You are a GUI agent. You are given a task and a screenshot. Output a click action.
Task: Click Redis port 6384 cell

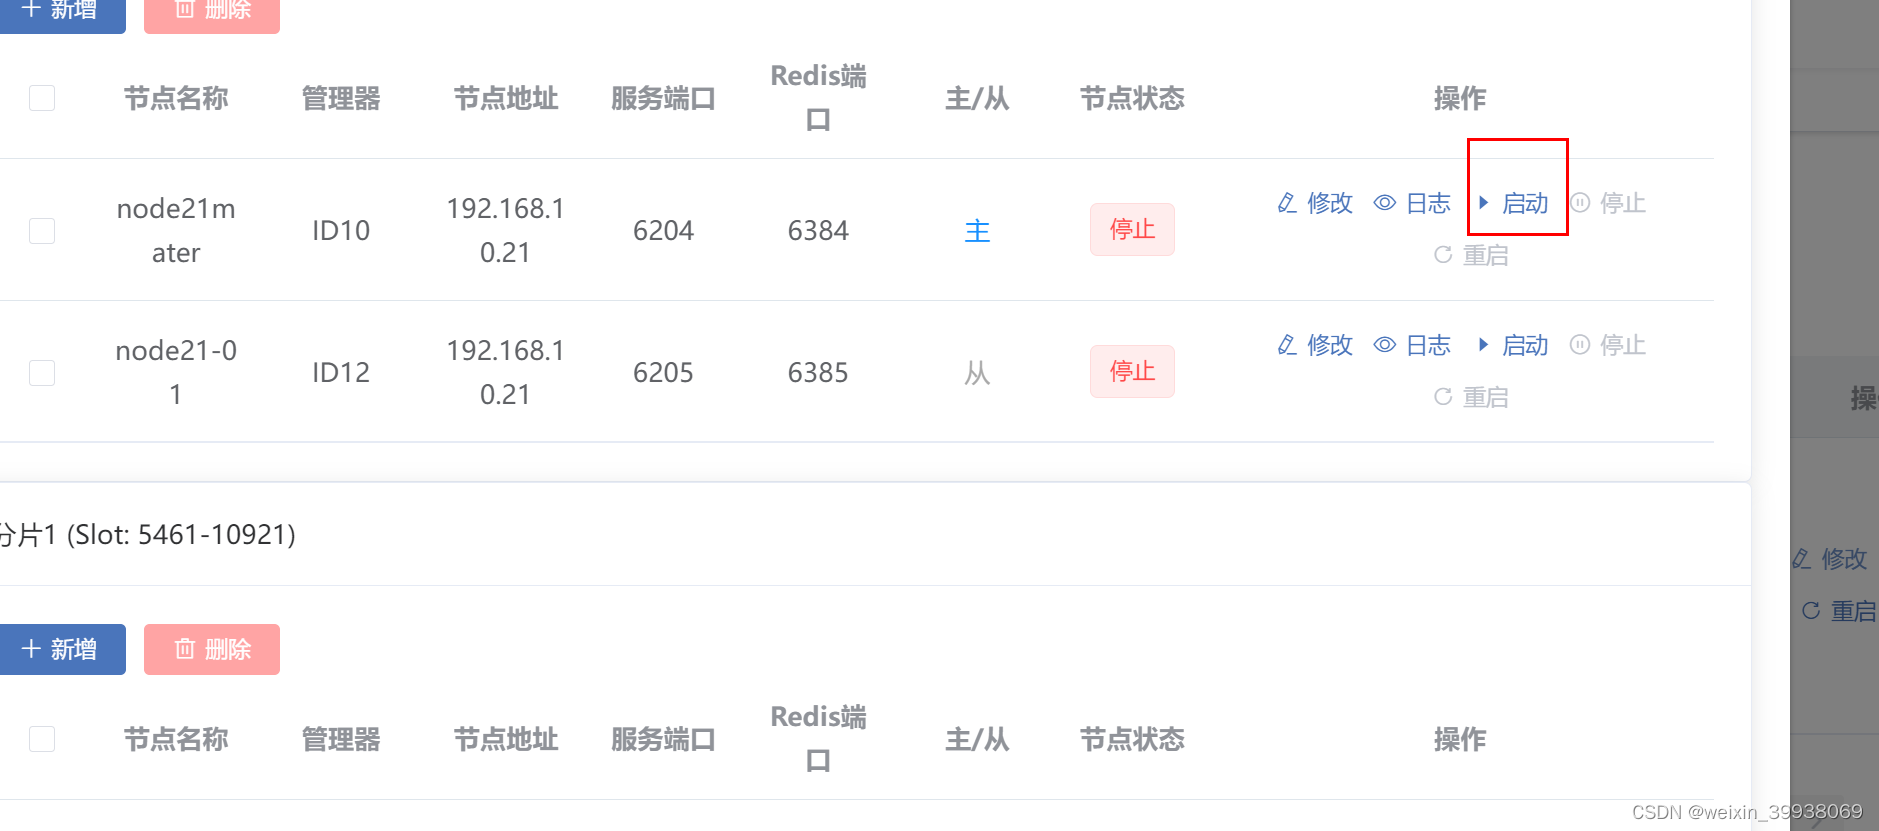818,231
